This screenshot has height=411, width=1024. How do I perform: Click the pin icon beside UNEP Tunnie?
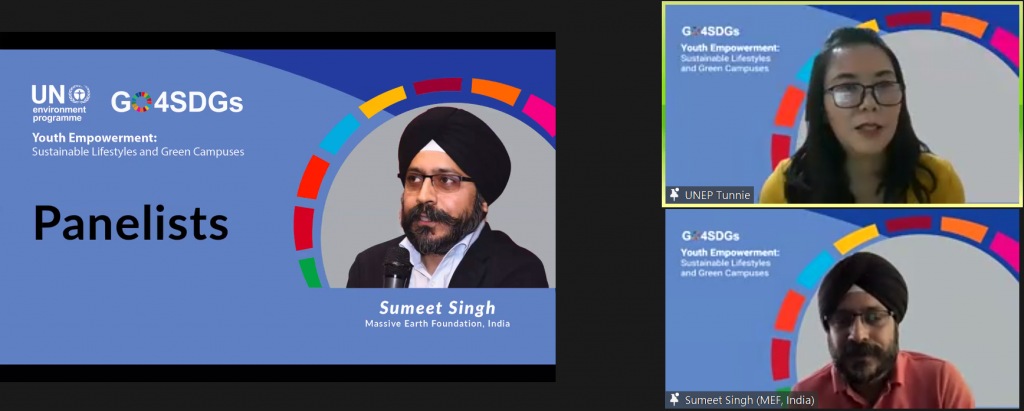coord(675,195)
